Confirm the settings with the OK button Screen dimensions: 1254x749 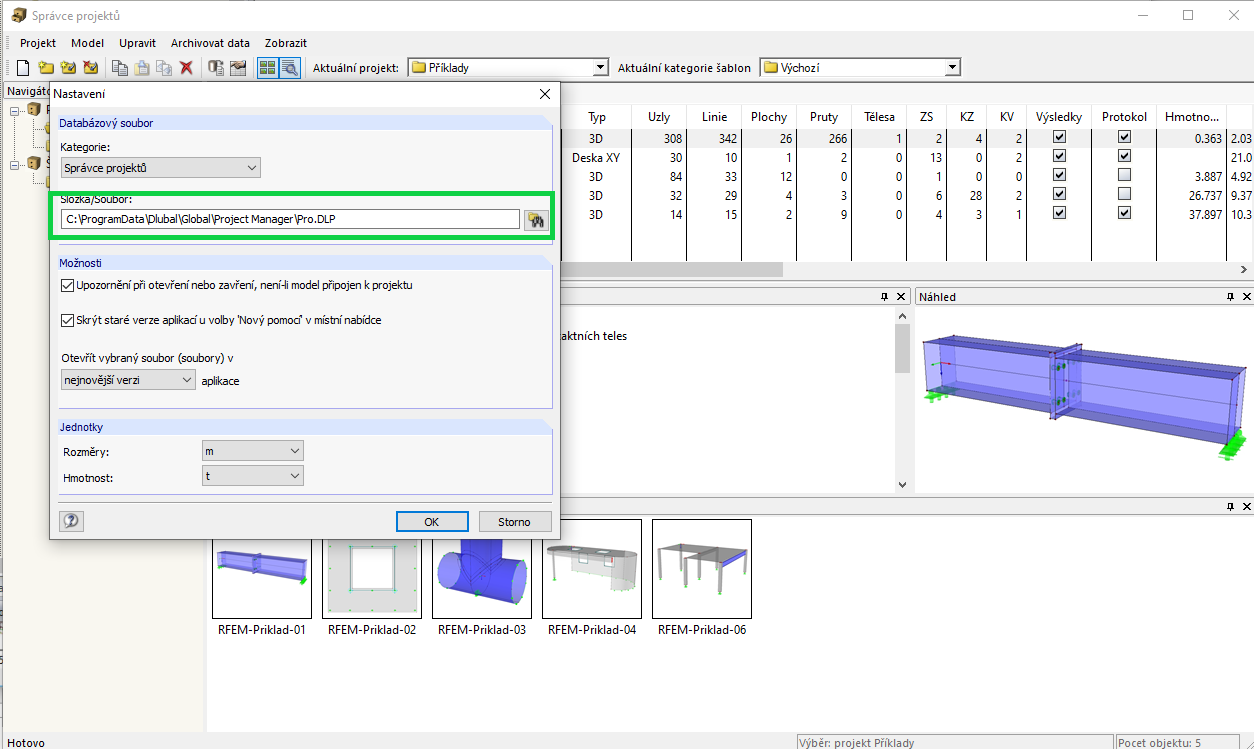click(x=432, y=521)
